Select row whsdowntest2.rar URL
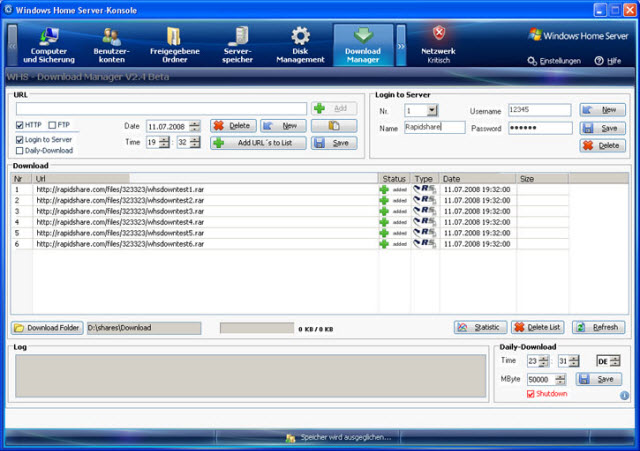Viewport: 640px width, 451px height. pyautogui.click(x=120, y=200)
